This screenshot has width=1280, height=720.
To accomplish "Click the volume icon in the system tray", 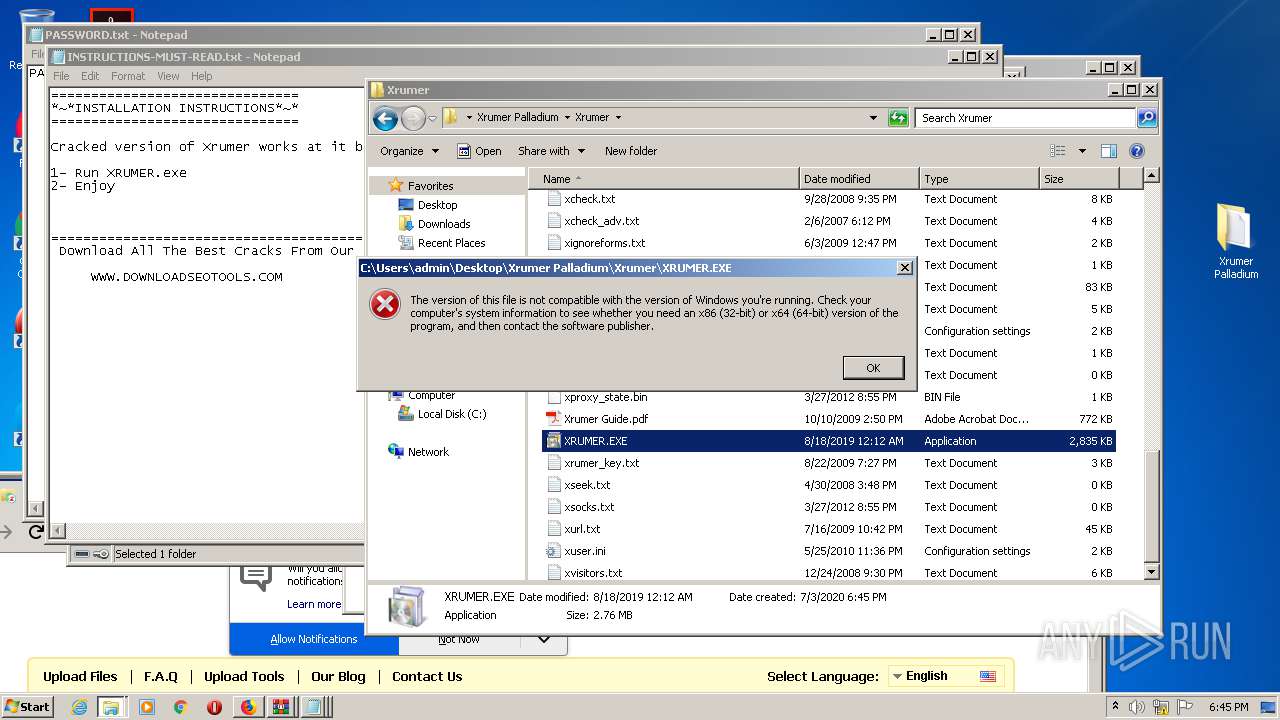I will coord(1138,707).
